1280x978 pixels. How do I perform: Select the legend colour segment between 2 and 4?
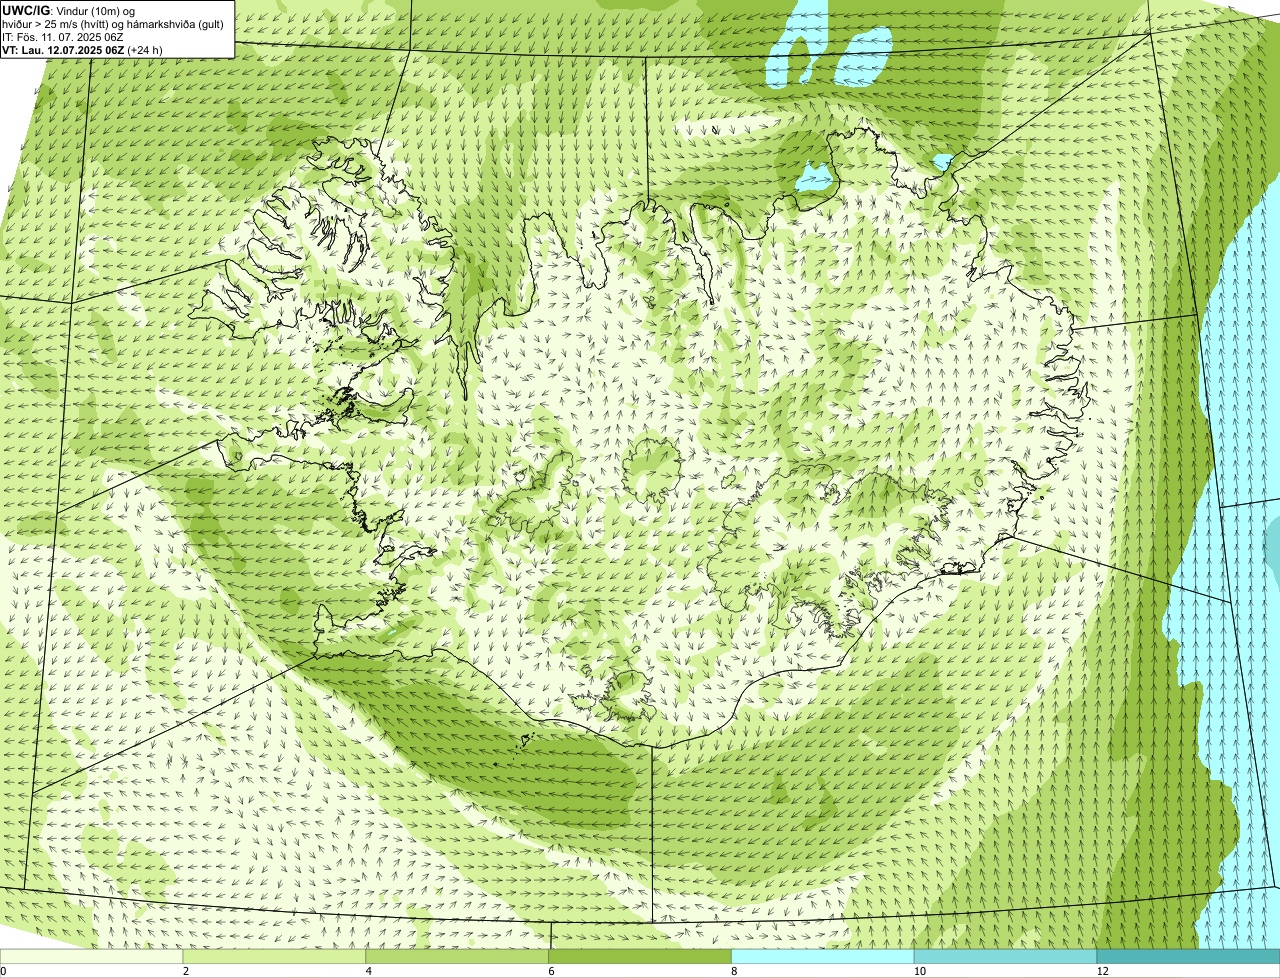coord(275,956)
